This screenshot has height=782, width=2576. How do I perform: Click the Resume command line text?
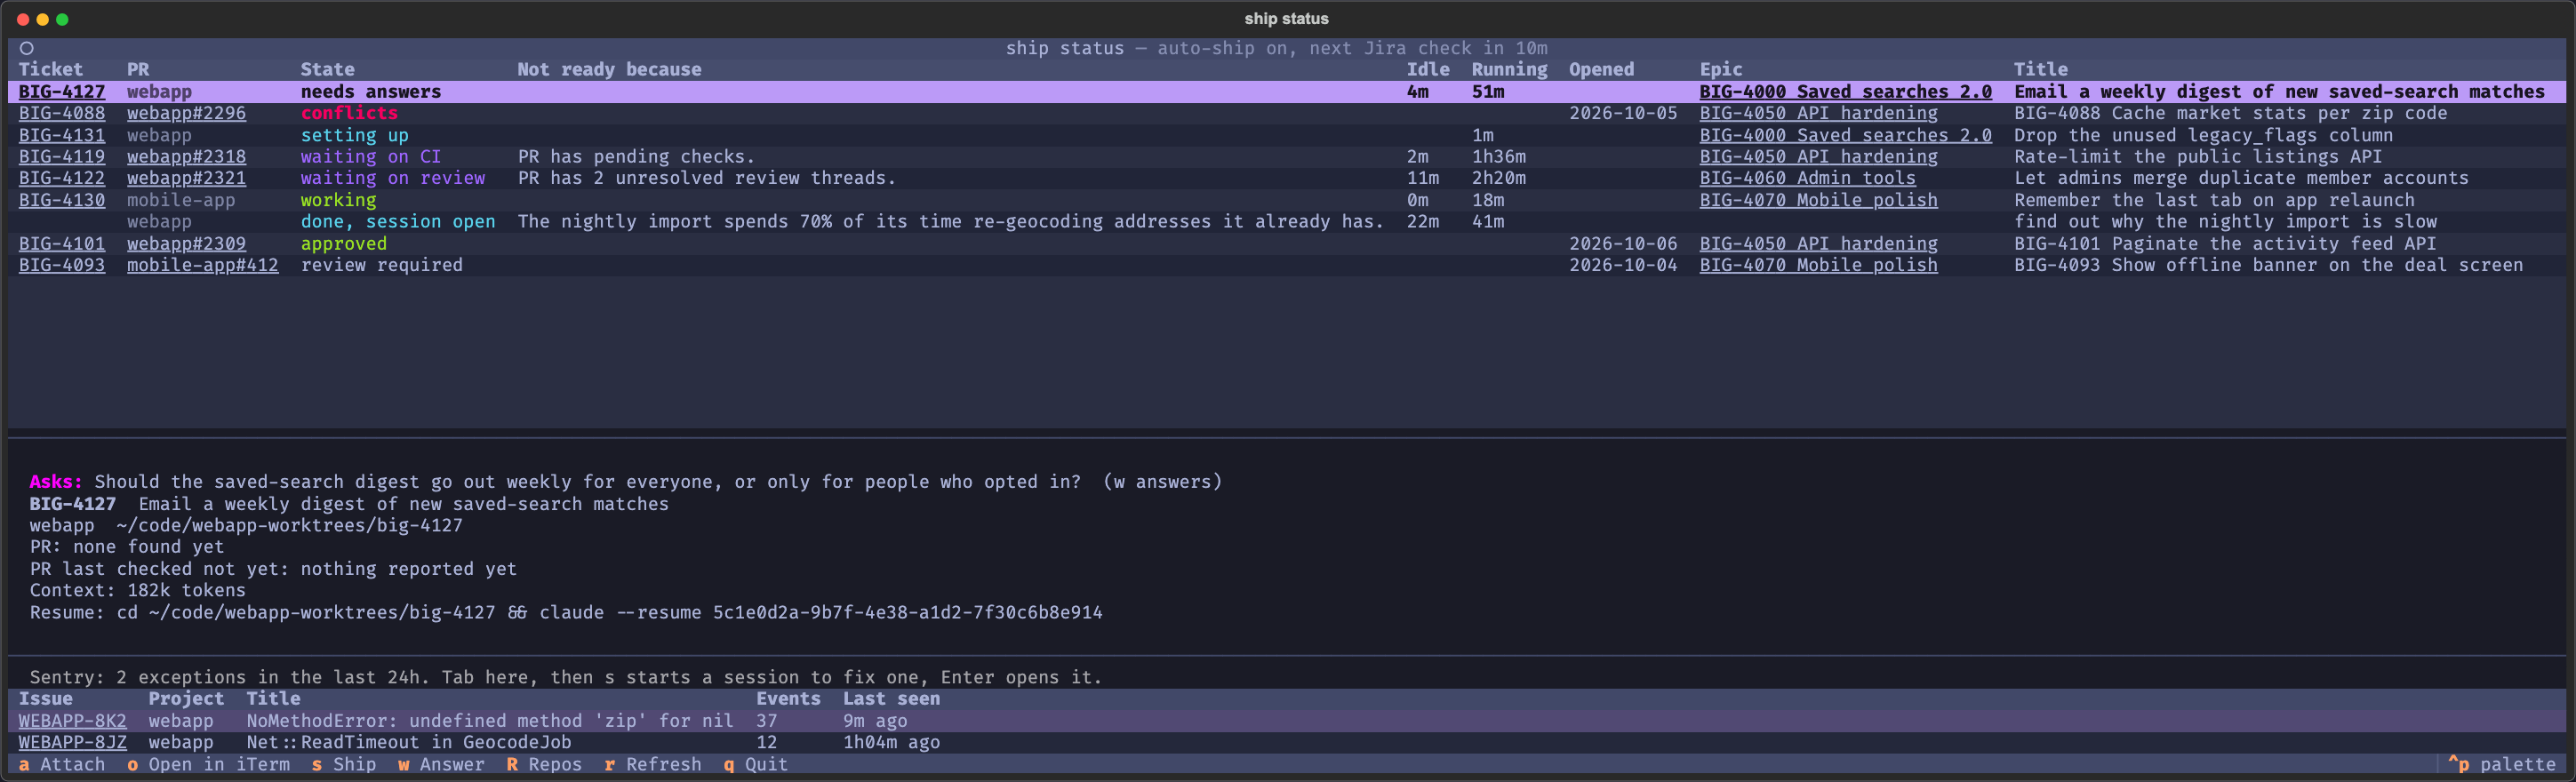[566, 612]
